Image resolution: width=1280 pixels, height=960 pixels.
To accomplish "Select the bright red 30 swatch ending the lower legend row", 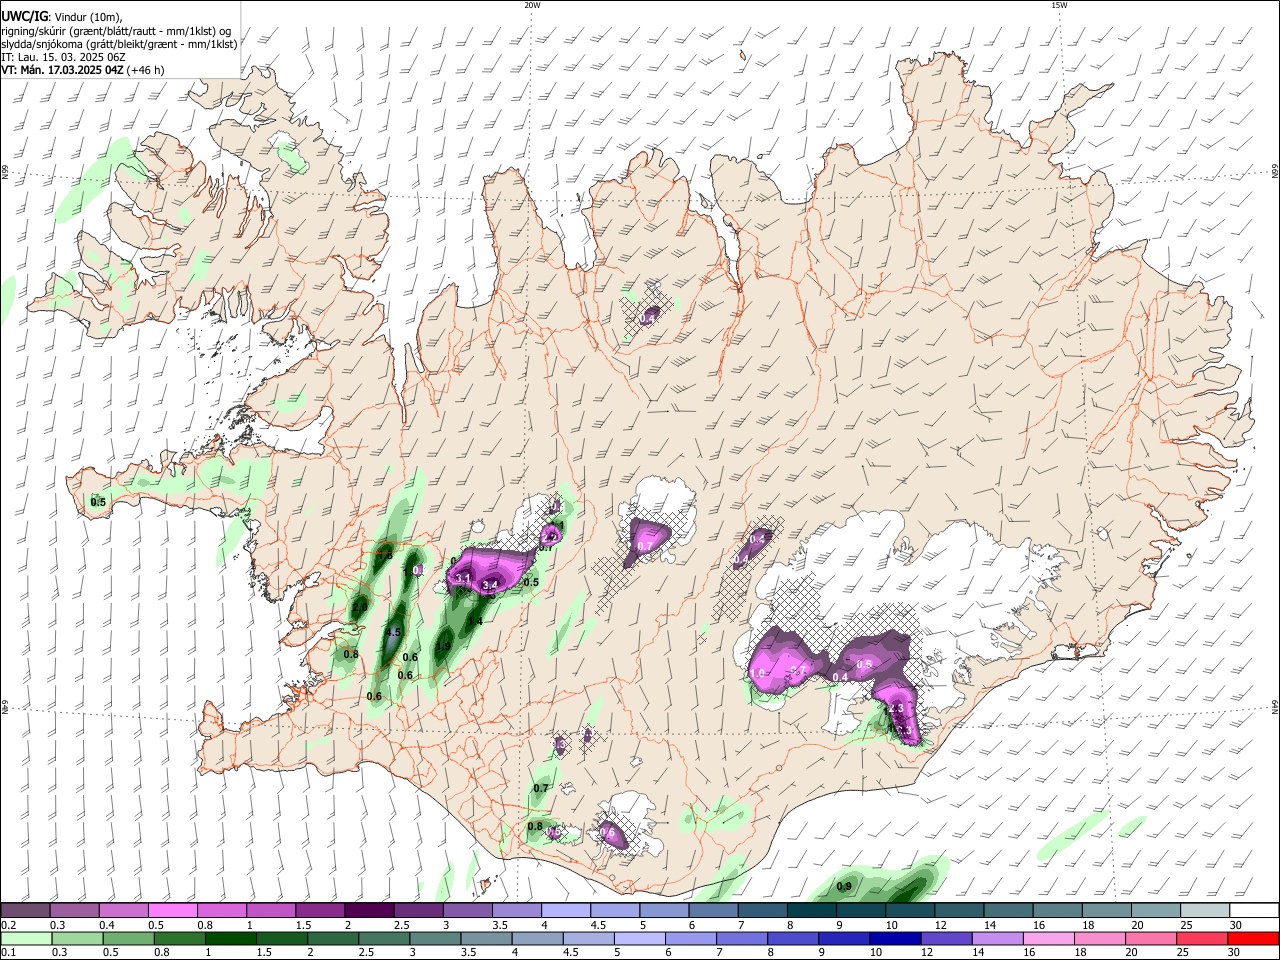I will [1254, 938].
